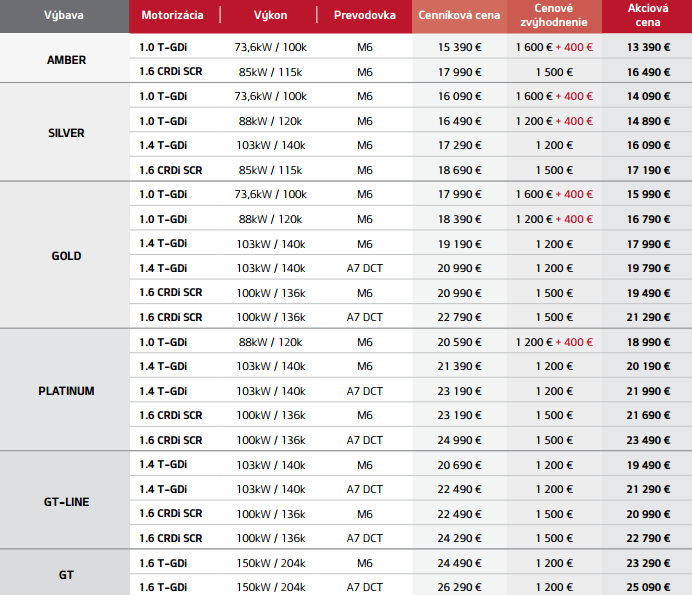The image size is (692, 595).
Task: Select the Cenové zvýhodnenie header
Action: 554,15
